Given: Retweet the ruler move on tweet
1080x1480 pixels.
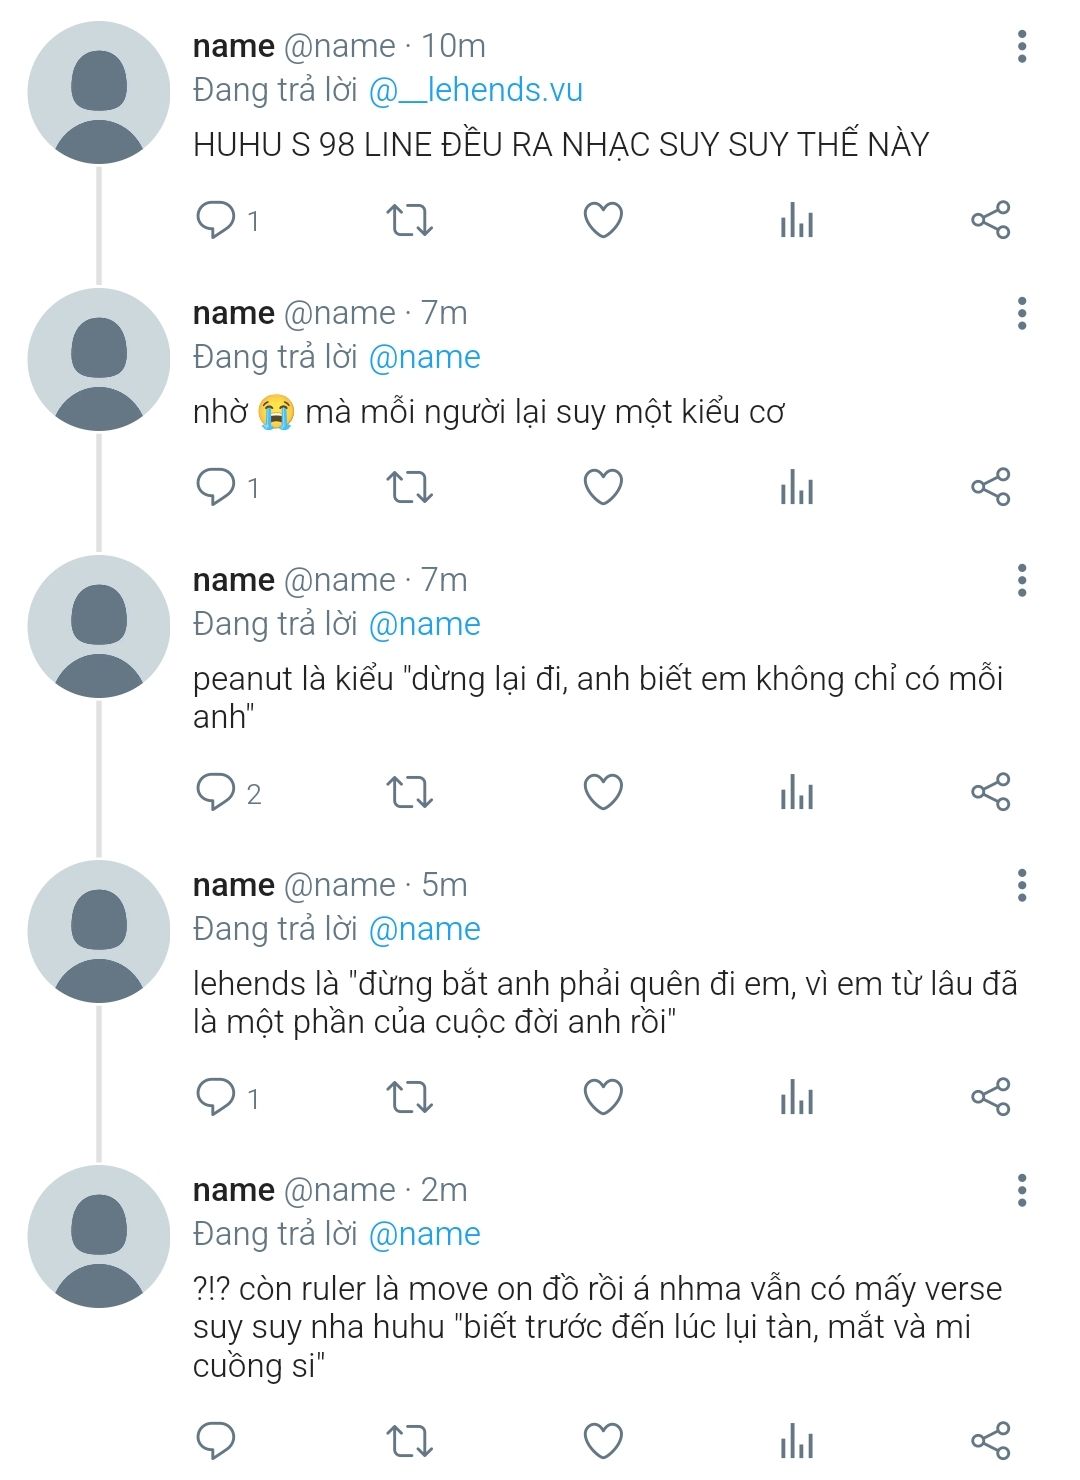Looking at the screenshot, I should [x=409, y=1441].
